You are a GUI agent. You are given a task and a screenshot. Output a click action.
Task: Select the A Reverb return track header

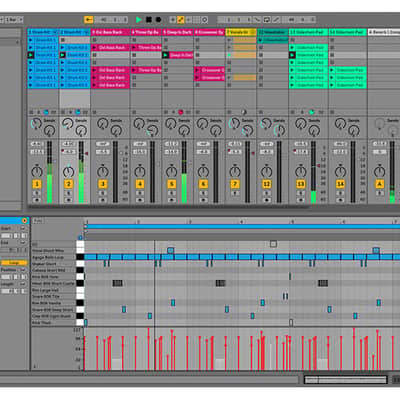pos(383,32)
